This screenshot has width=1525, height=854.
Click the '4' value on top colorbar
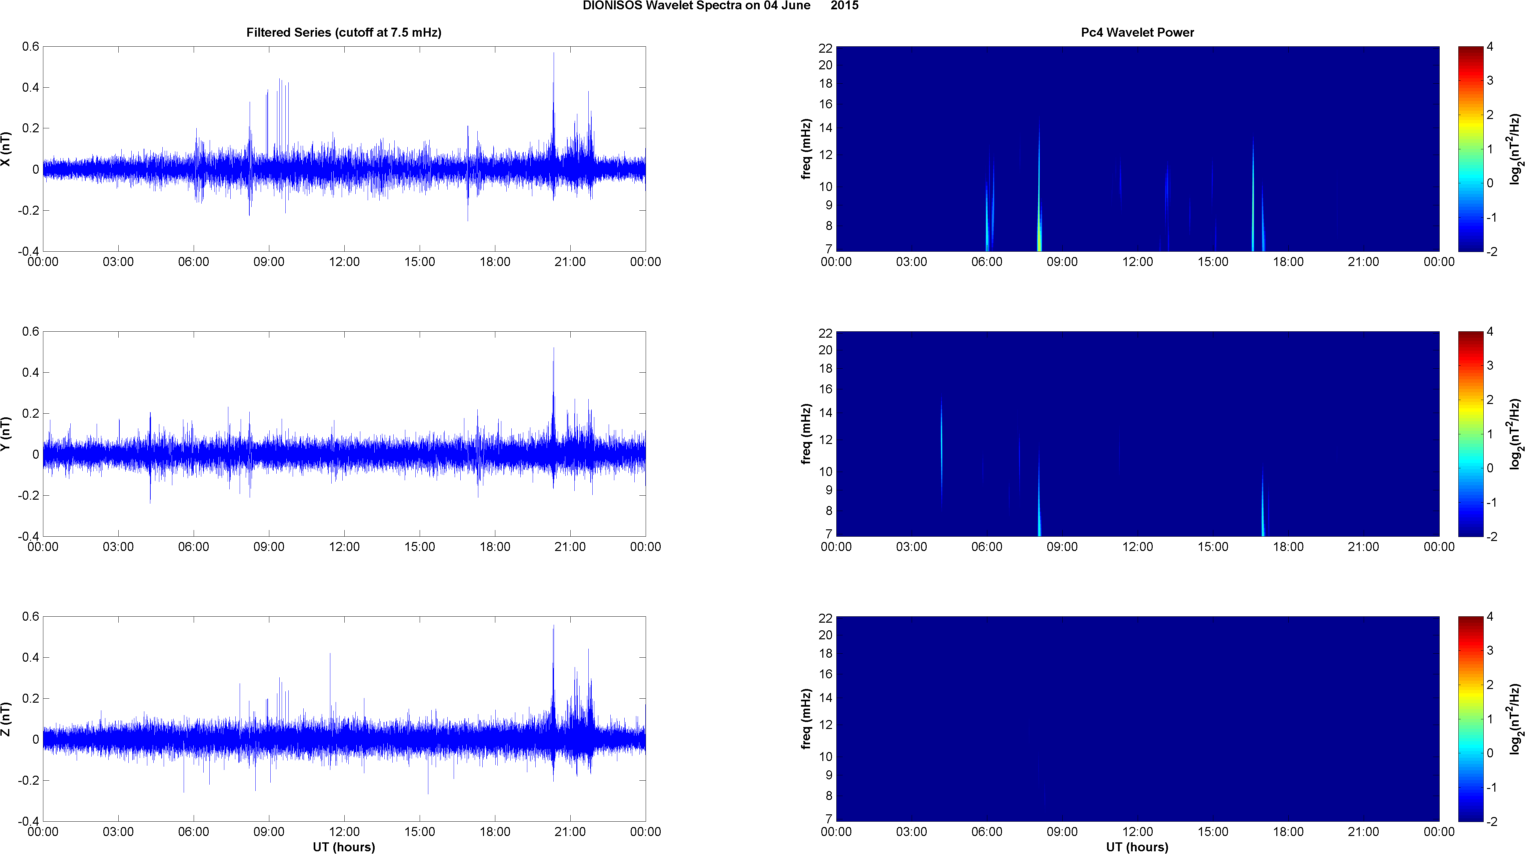tap(1490, 47)
